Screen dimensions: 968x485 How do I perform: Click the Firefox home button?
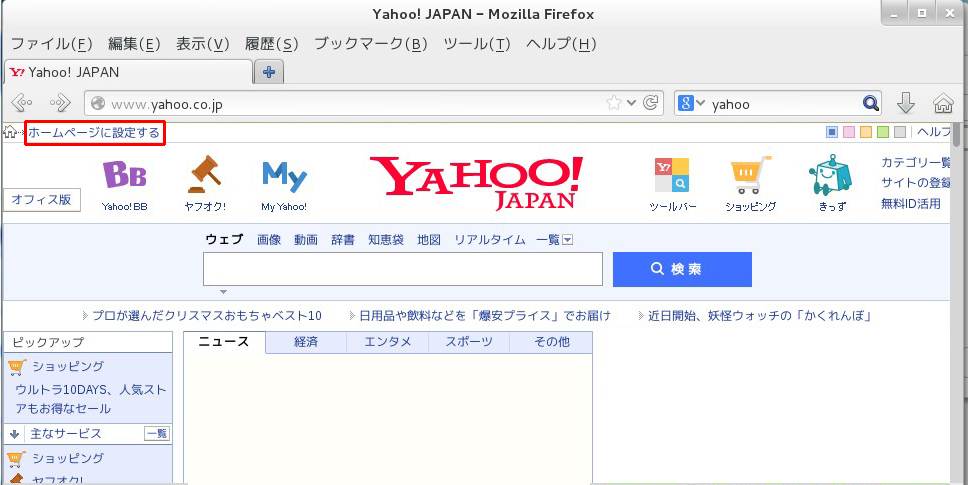(942, 103)
